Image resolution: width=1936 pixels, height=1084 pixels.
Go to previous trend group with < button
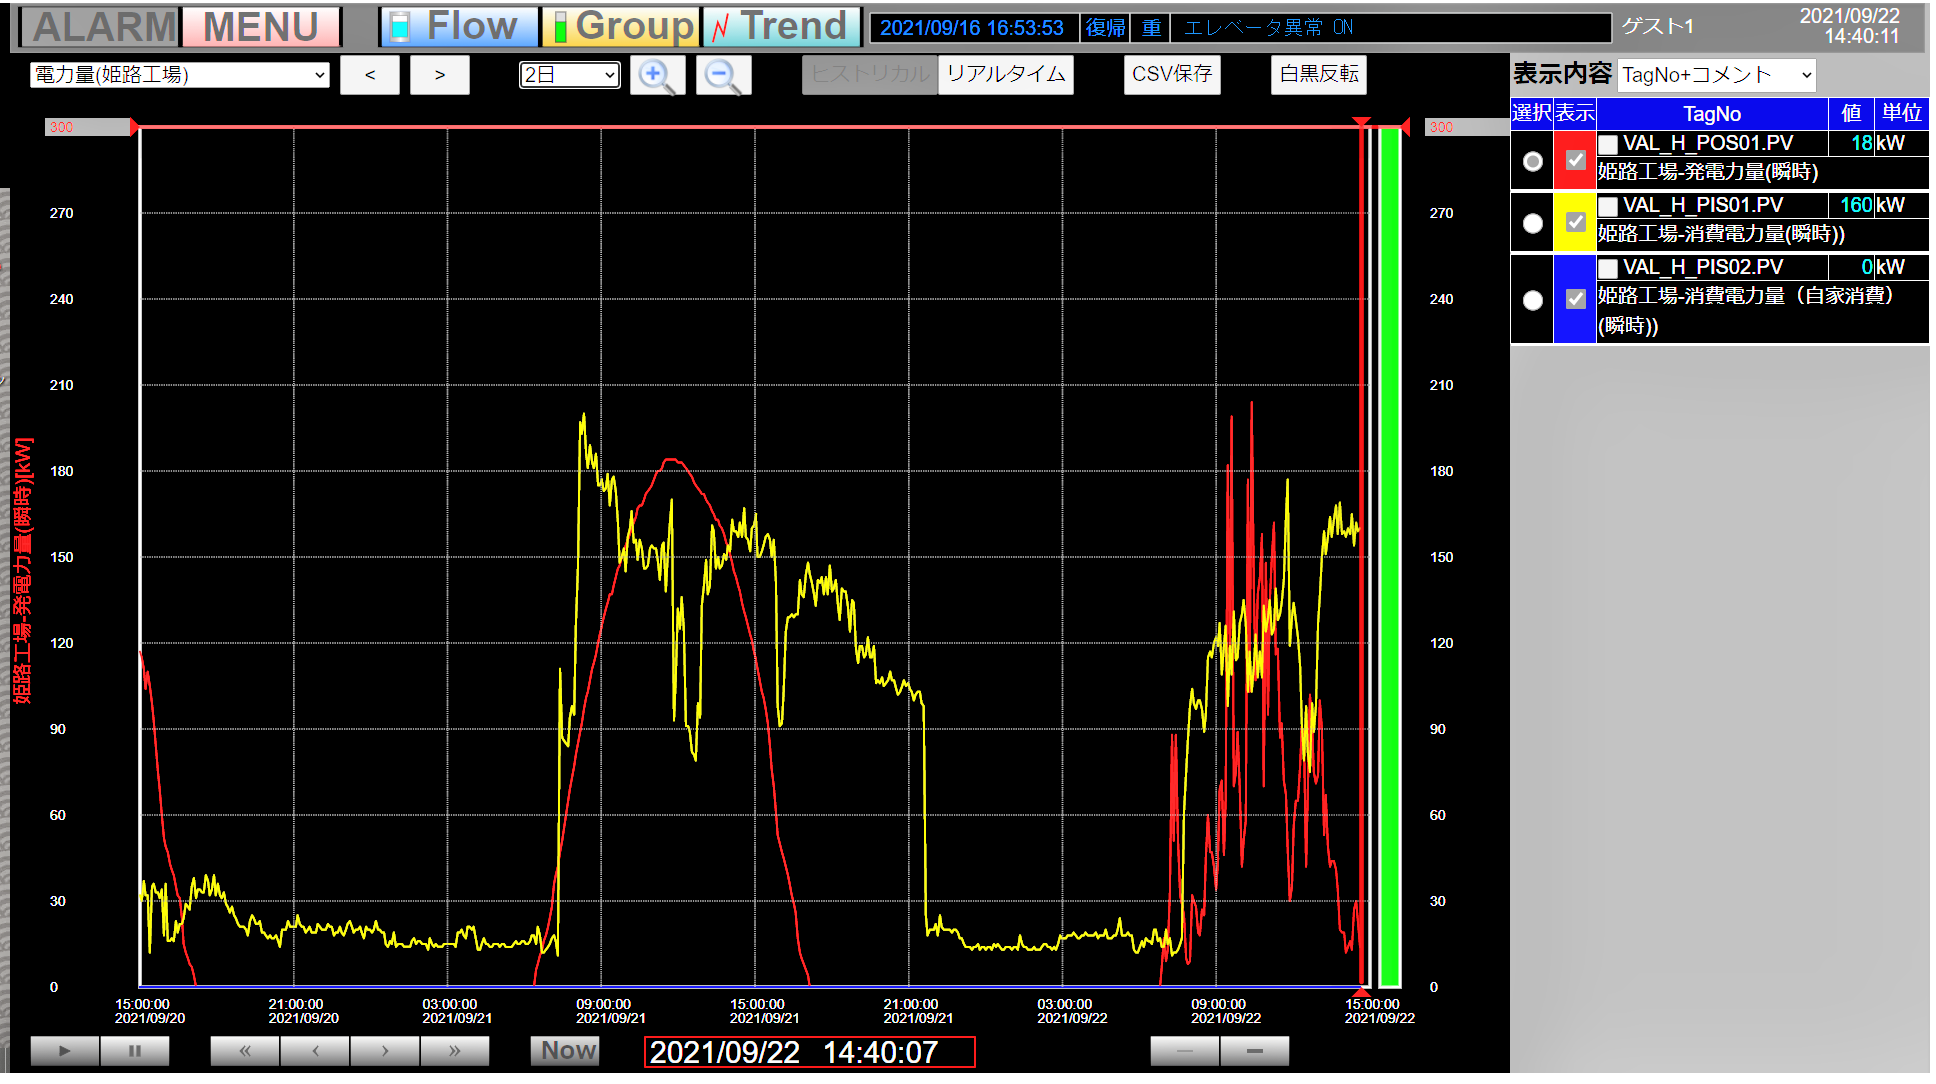[x=370, y=75]
